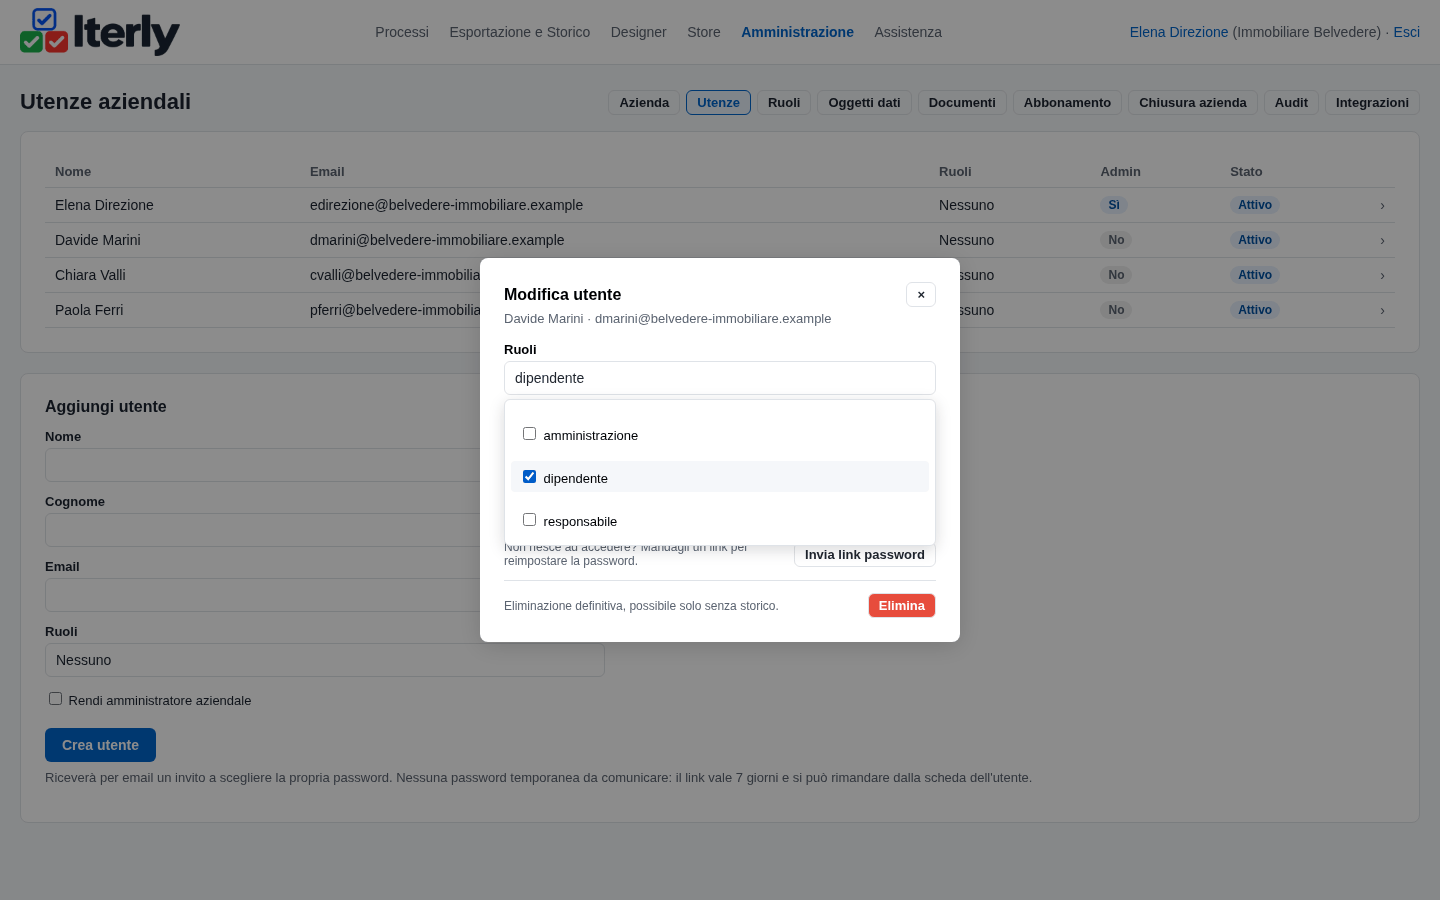1440x900 pixels.
Task: Open the Store menu
Action: coord(704,32)
